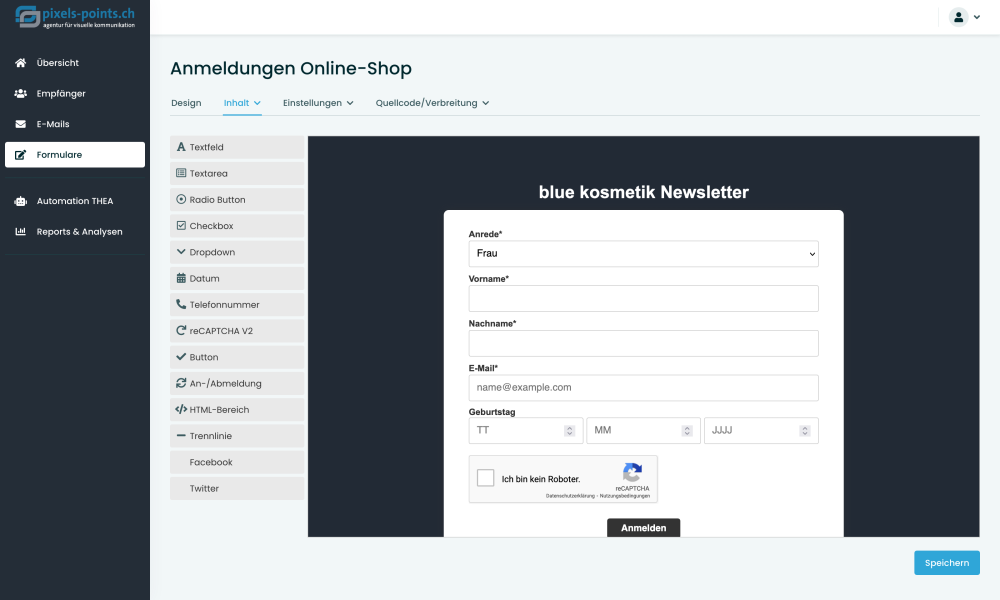Image resolution: width=1000 pixels, height=600 pixels.
Task: Click into the MM month field
Action: point(643,430)
